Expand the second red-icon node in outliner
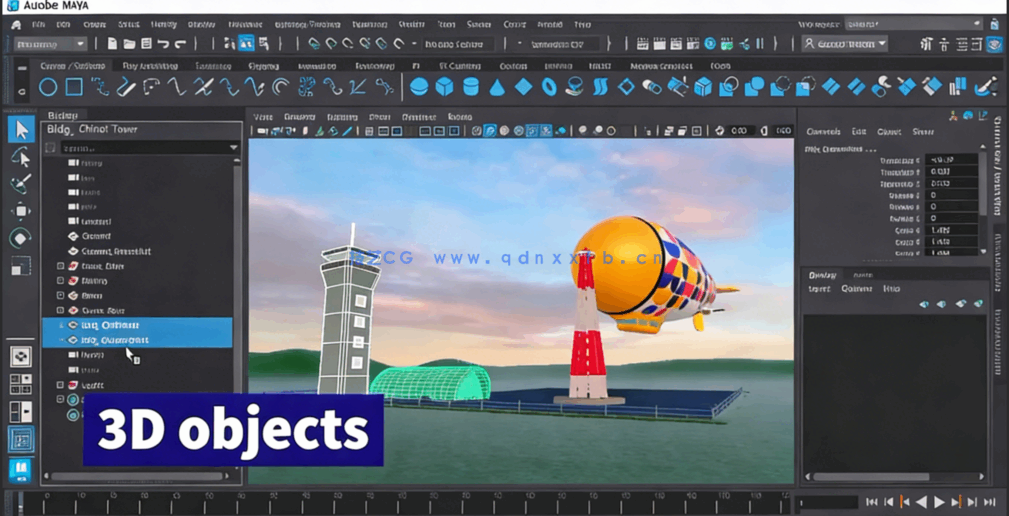1009x516 pixels. coord(60,281)
